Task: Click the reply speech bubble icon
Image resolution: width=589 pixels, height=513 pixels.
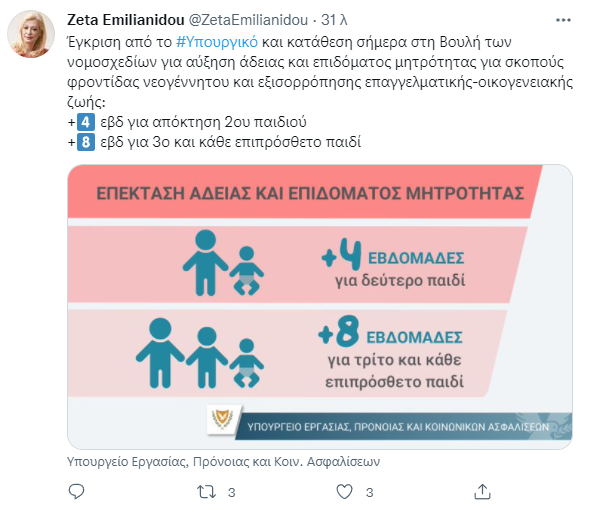Action: 76,491
